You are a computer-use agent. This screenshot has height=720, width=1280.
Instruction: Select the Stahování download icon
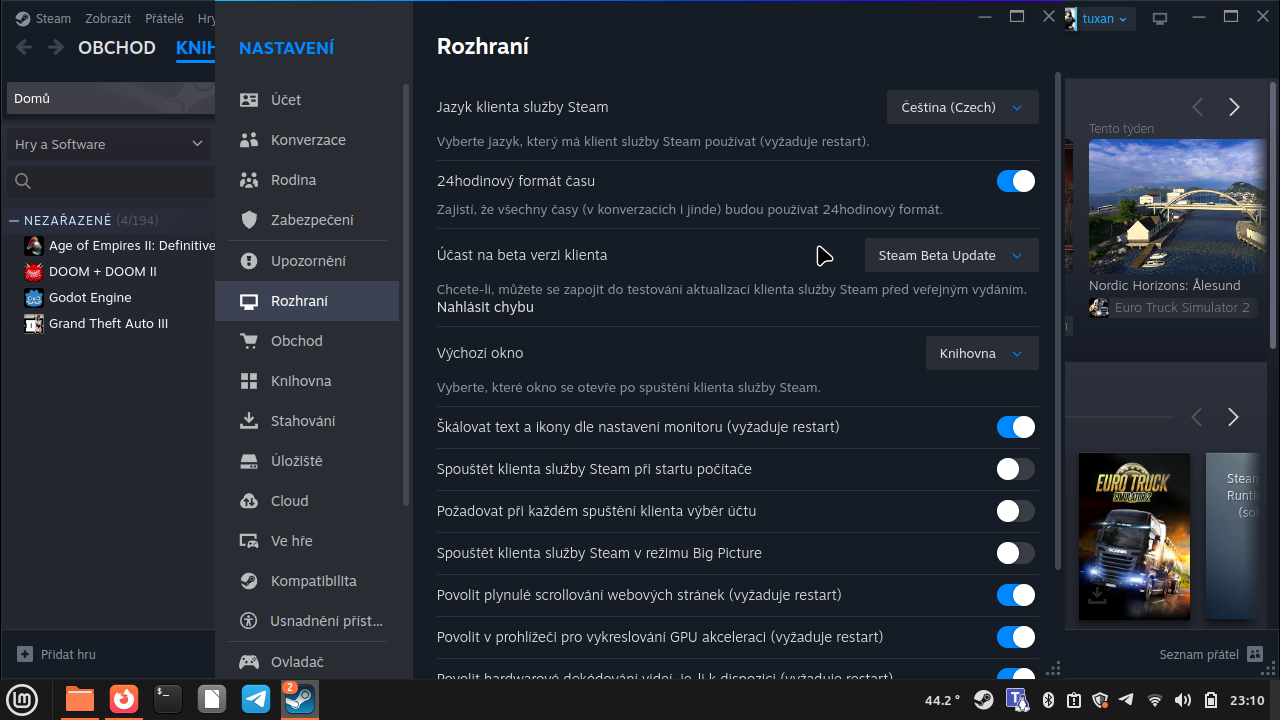250,421
